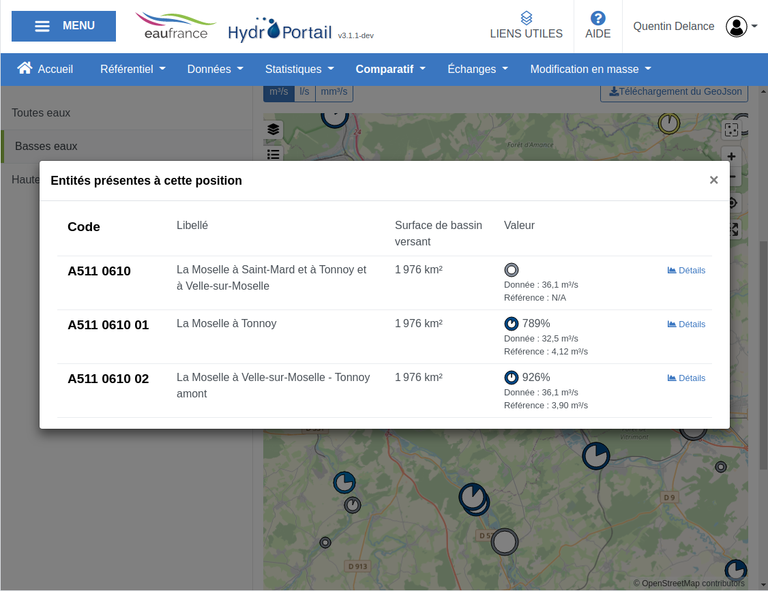Screen dimensions: 768x591
Task: Click label La Moselle à Tonnoy
Action: coord(226,324)
